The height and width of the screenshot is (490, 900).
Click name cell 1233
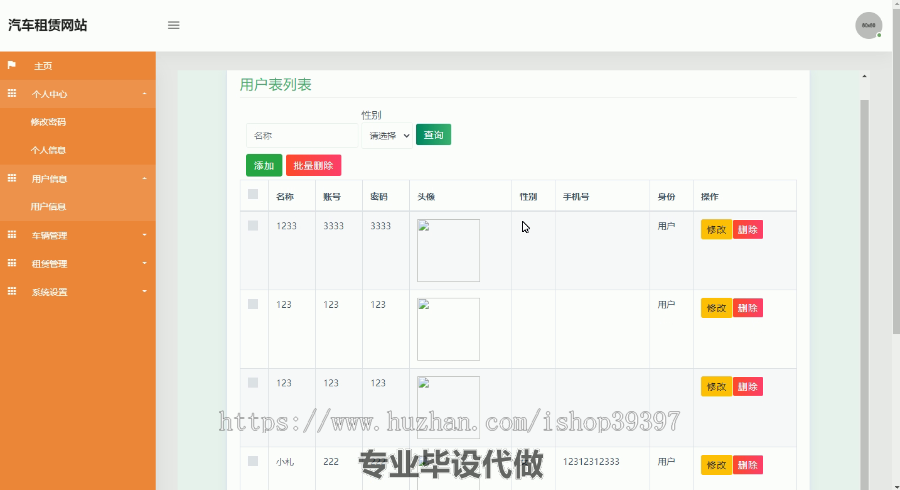coord(286,225)
